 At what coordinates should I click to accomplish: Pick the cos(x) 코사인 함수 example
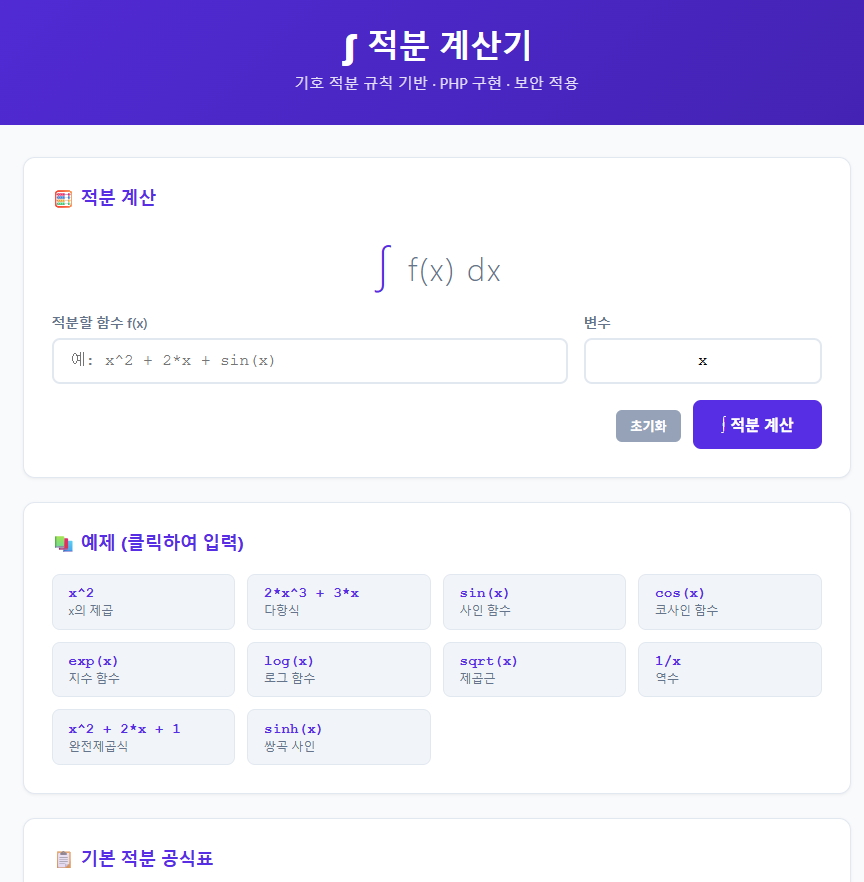coord(729,602)
